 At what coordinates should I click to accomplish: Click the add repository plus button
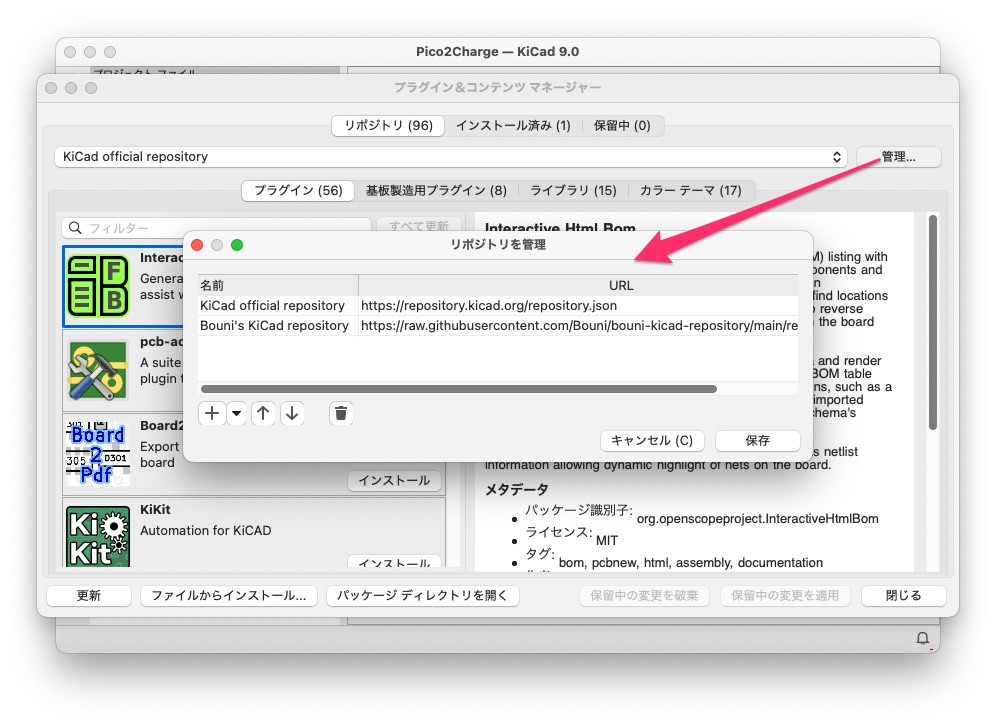[x=212, y=413]
